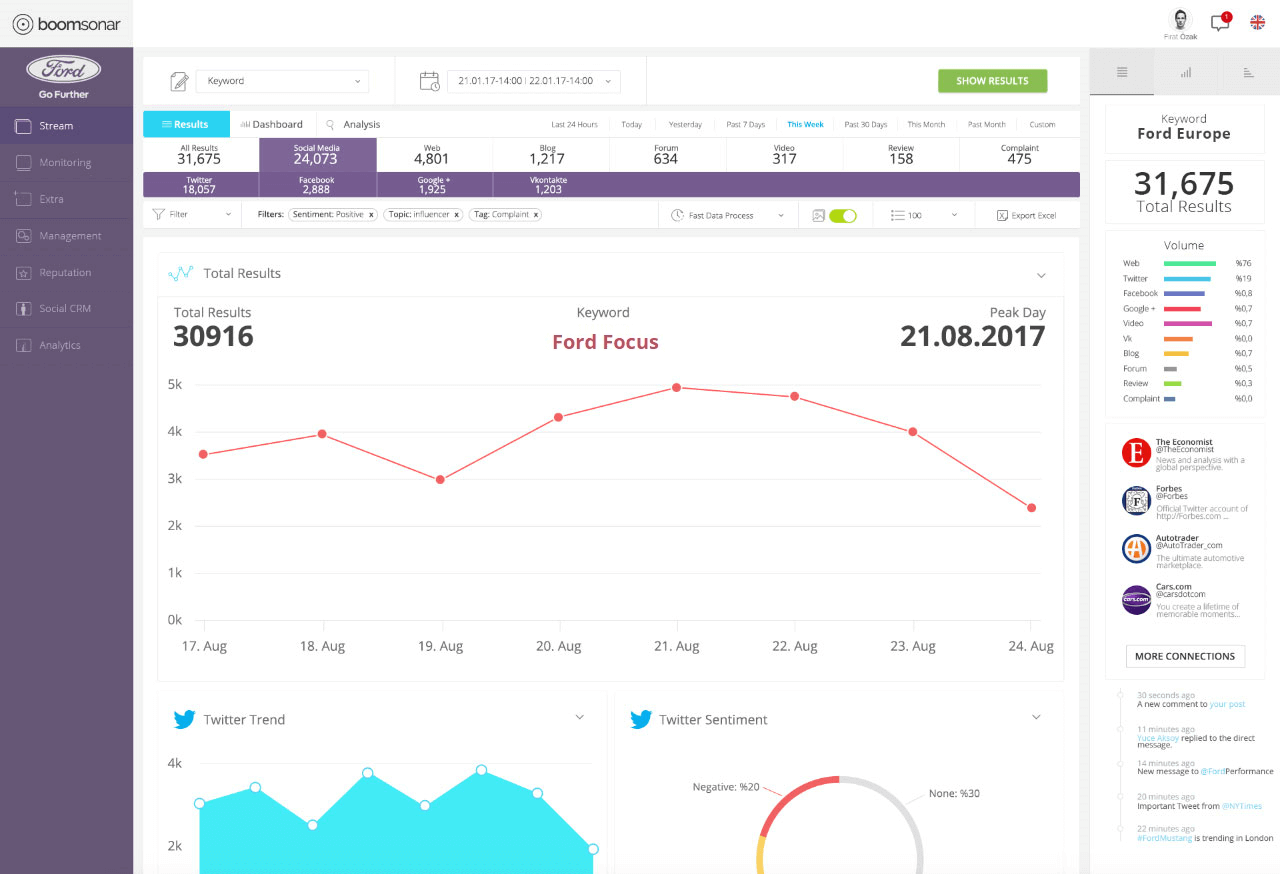Switch to the Analysis tab
1280x874 pixels.
tap(353, 124)
